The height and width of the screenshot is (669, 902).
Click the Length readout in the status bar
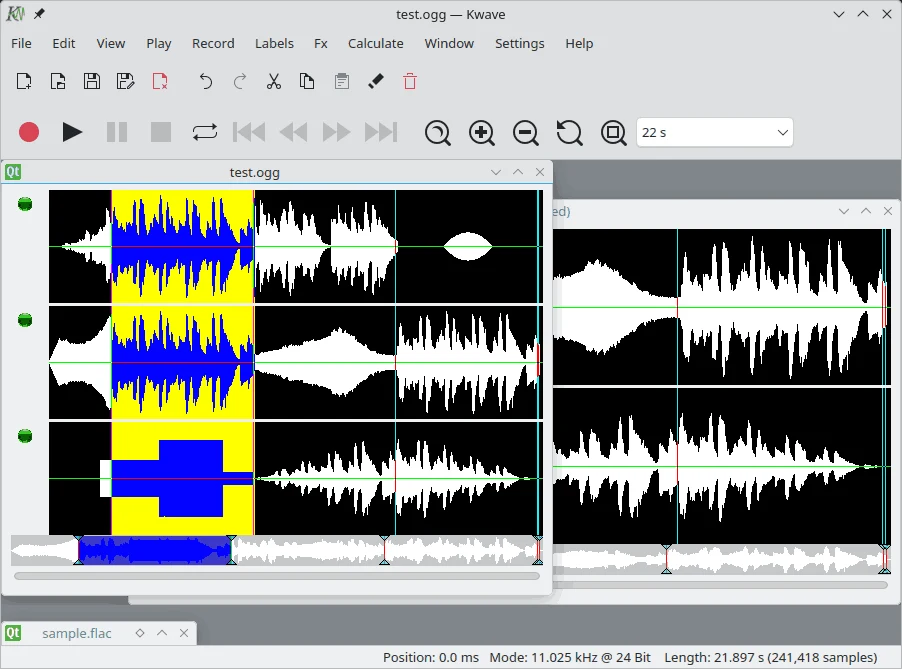click(771, 657)
